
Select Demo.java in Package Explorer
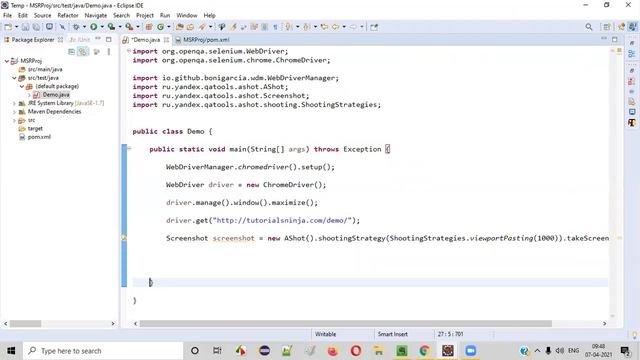click(56, 95)
